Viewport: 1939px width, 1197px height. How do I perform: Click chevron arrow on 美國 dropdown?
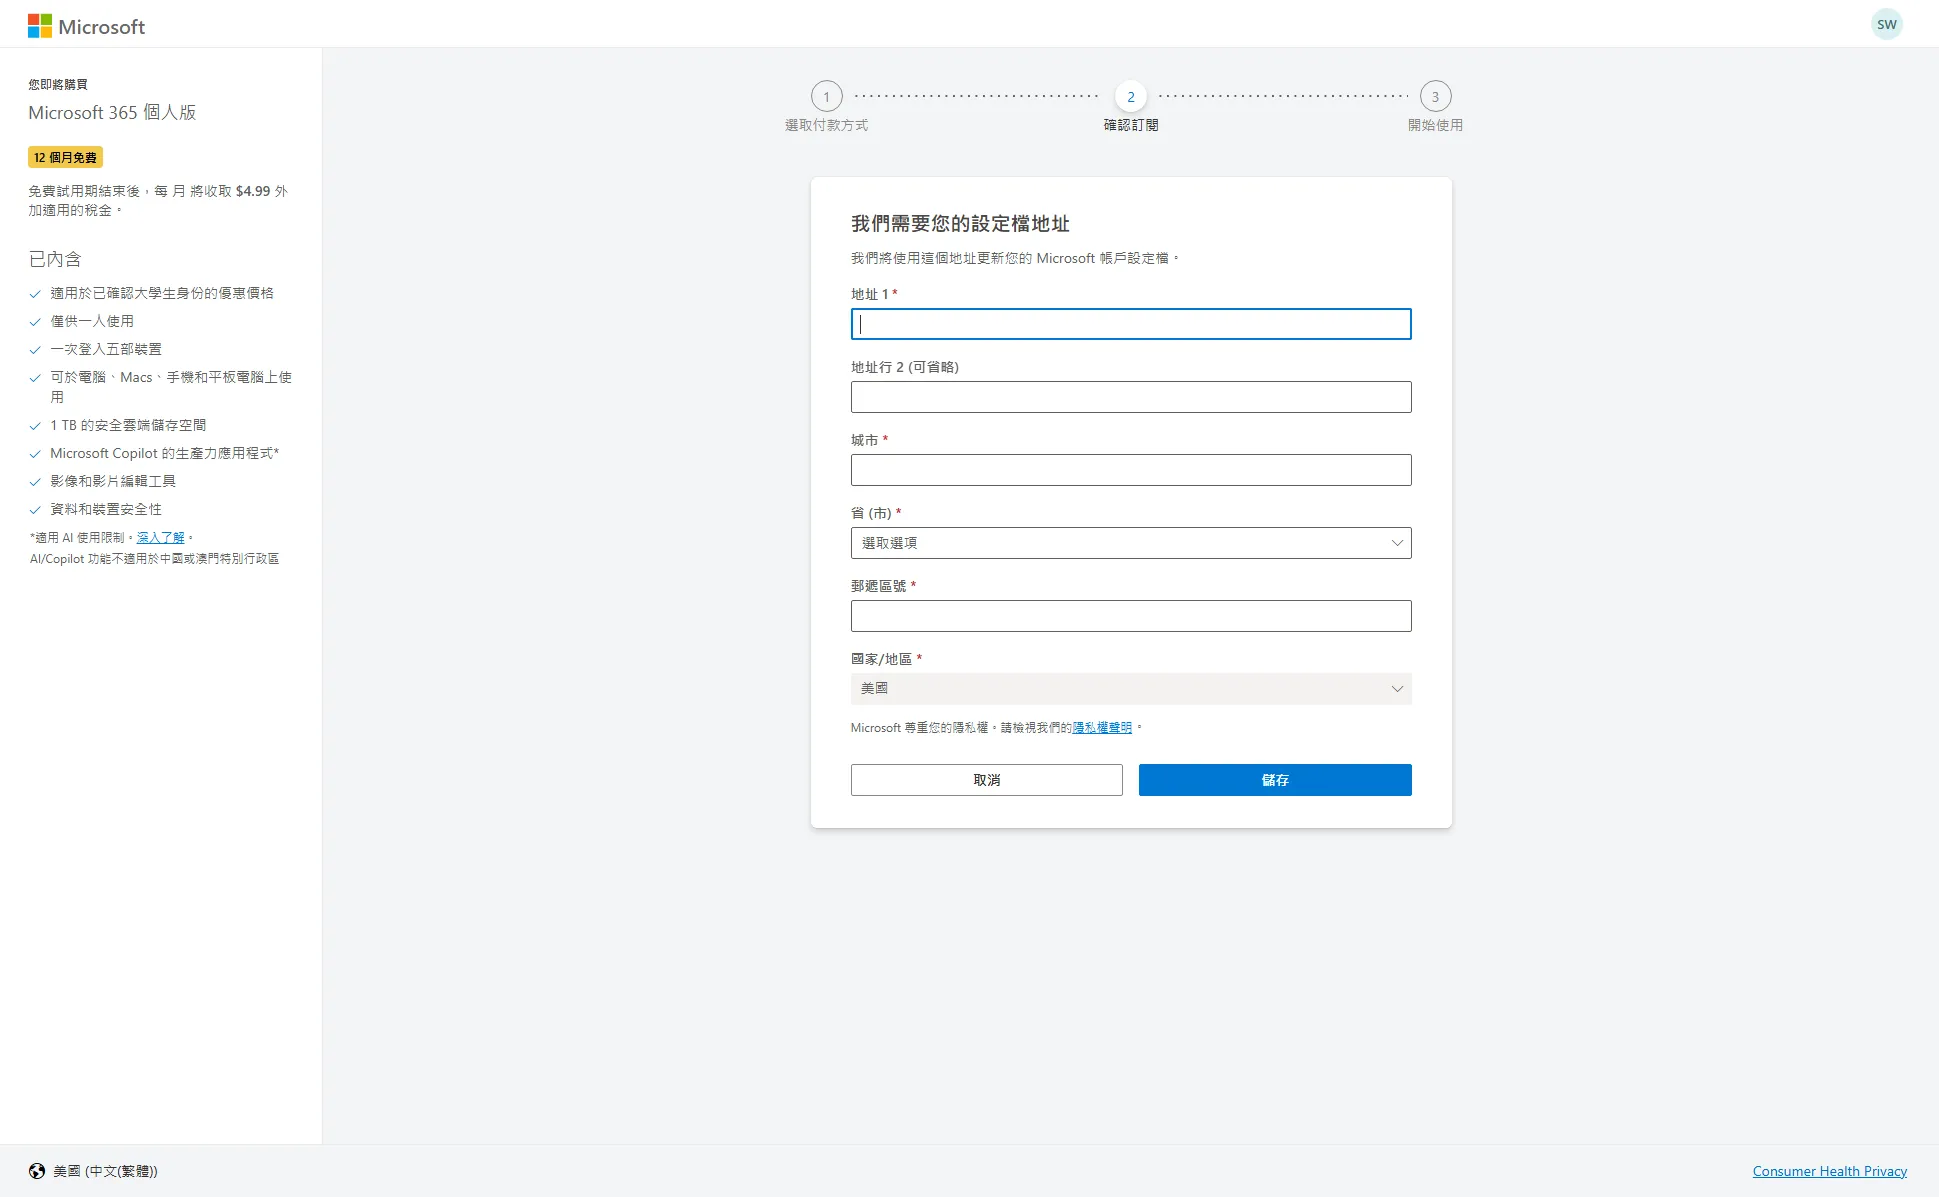[1397, 689]
